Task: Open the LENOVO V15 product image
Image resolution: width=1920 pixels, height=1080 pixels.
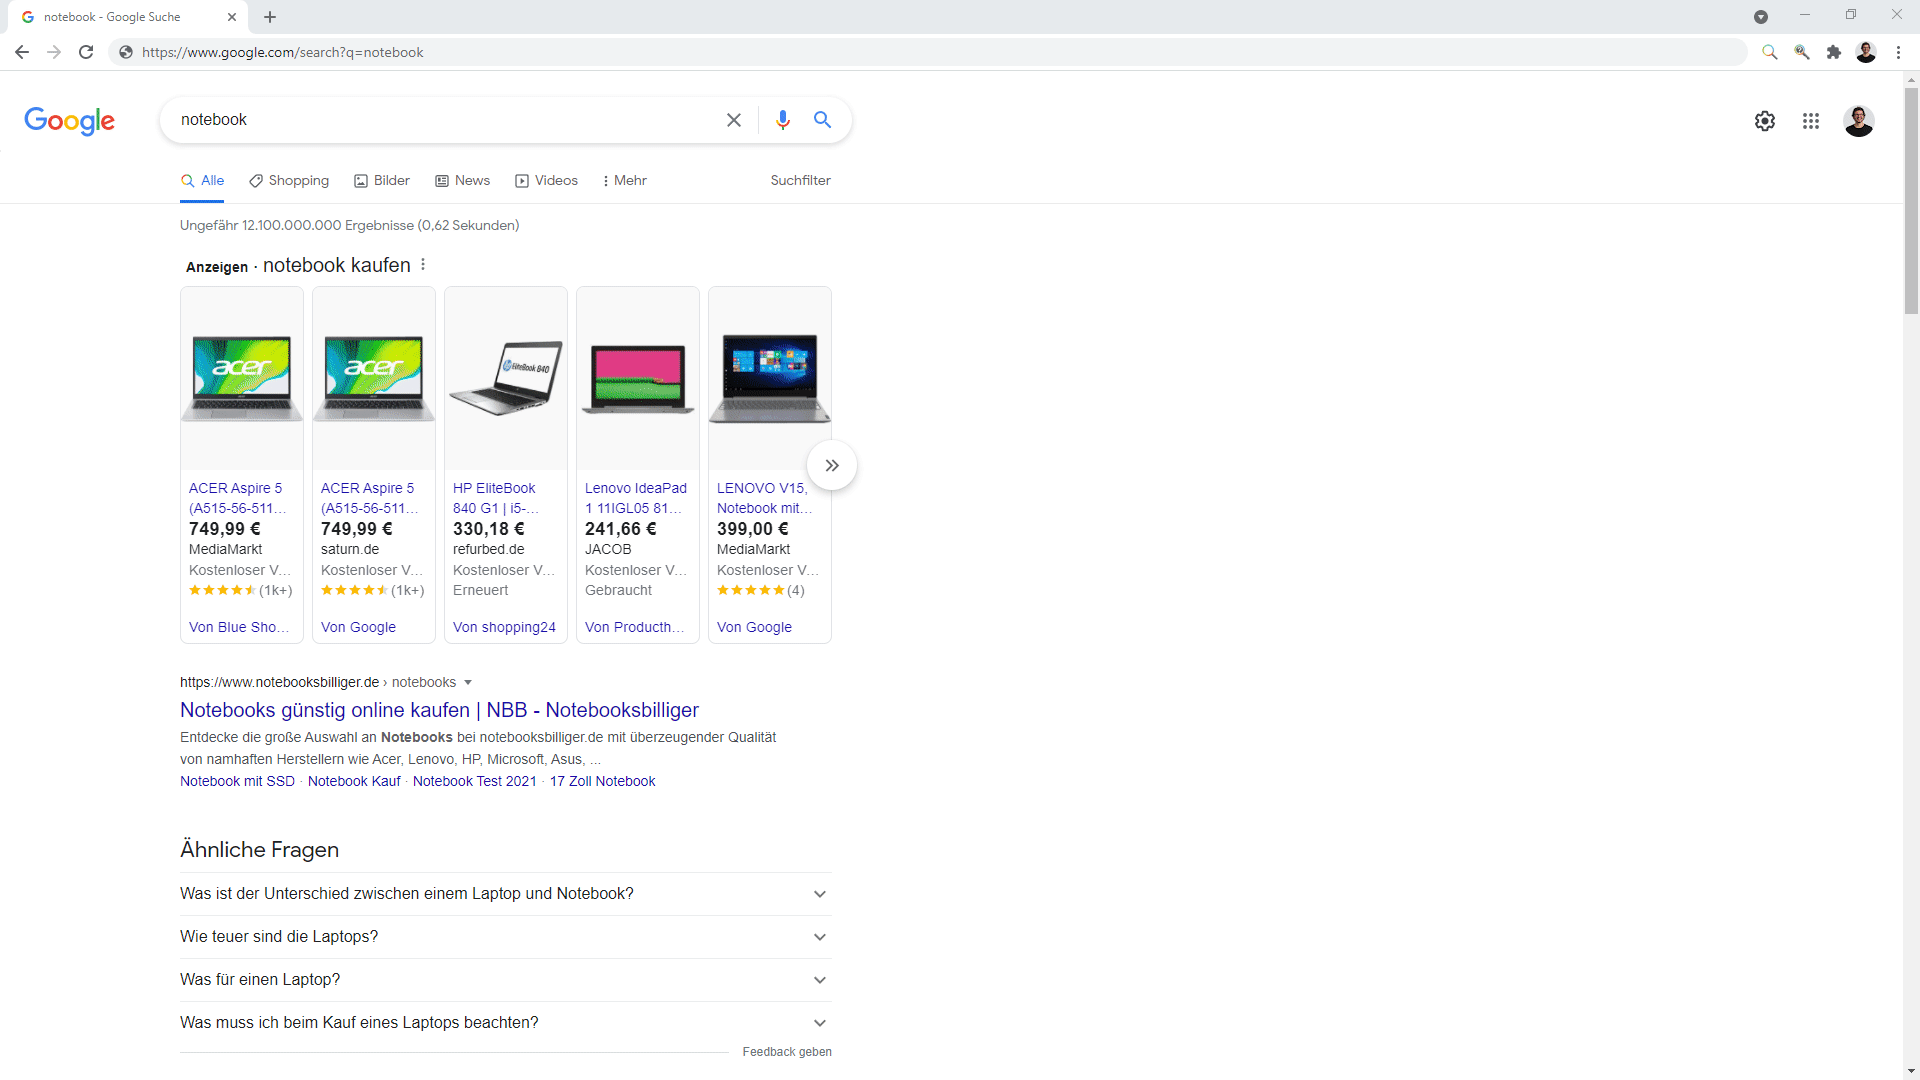Action: pos(770,378)
